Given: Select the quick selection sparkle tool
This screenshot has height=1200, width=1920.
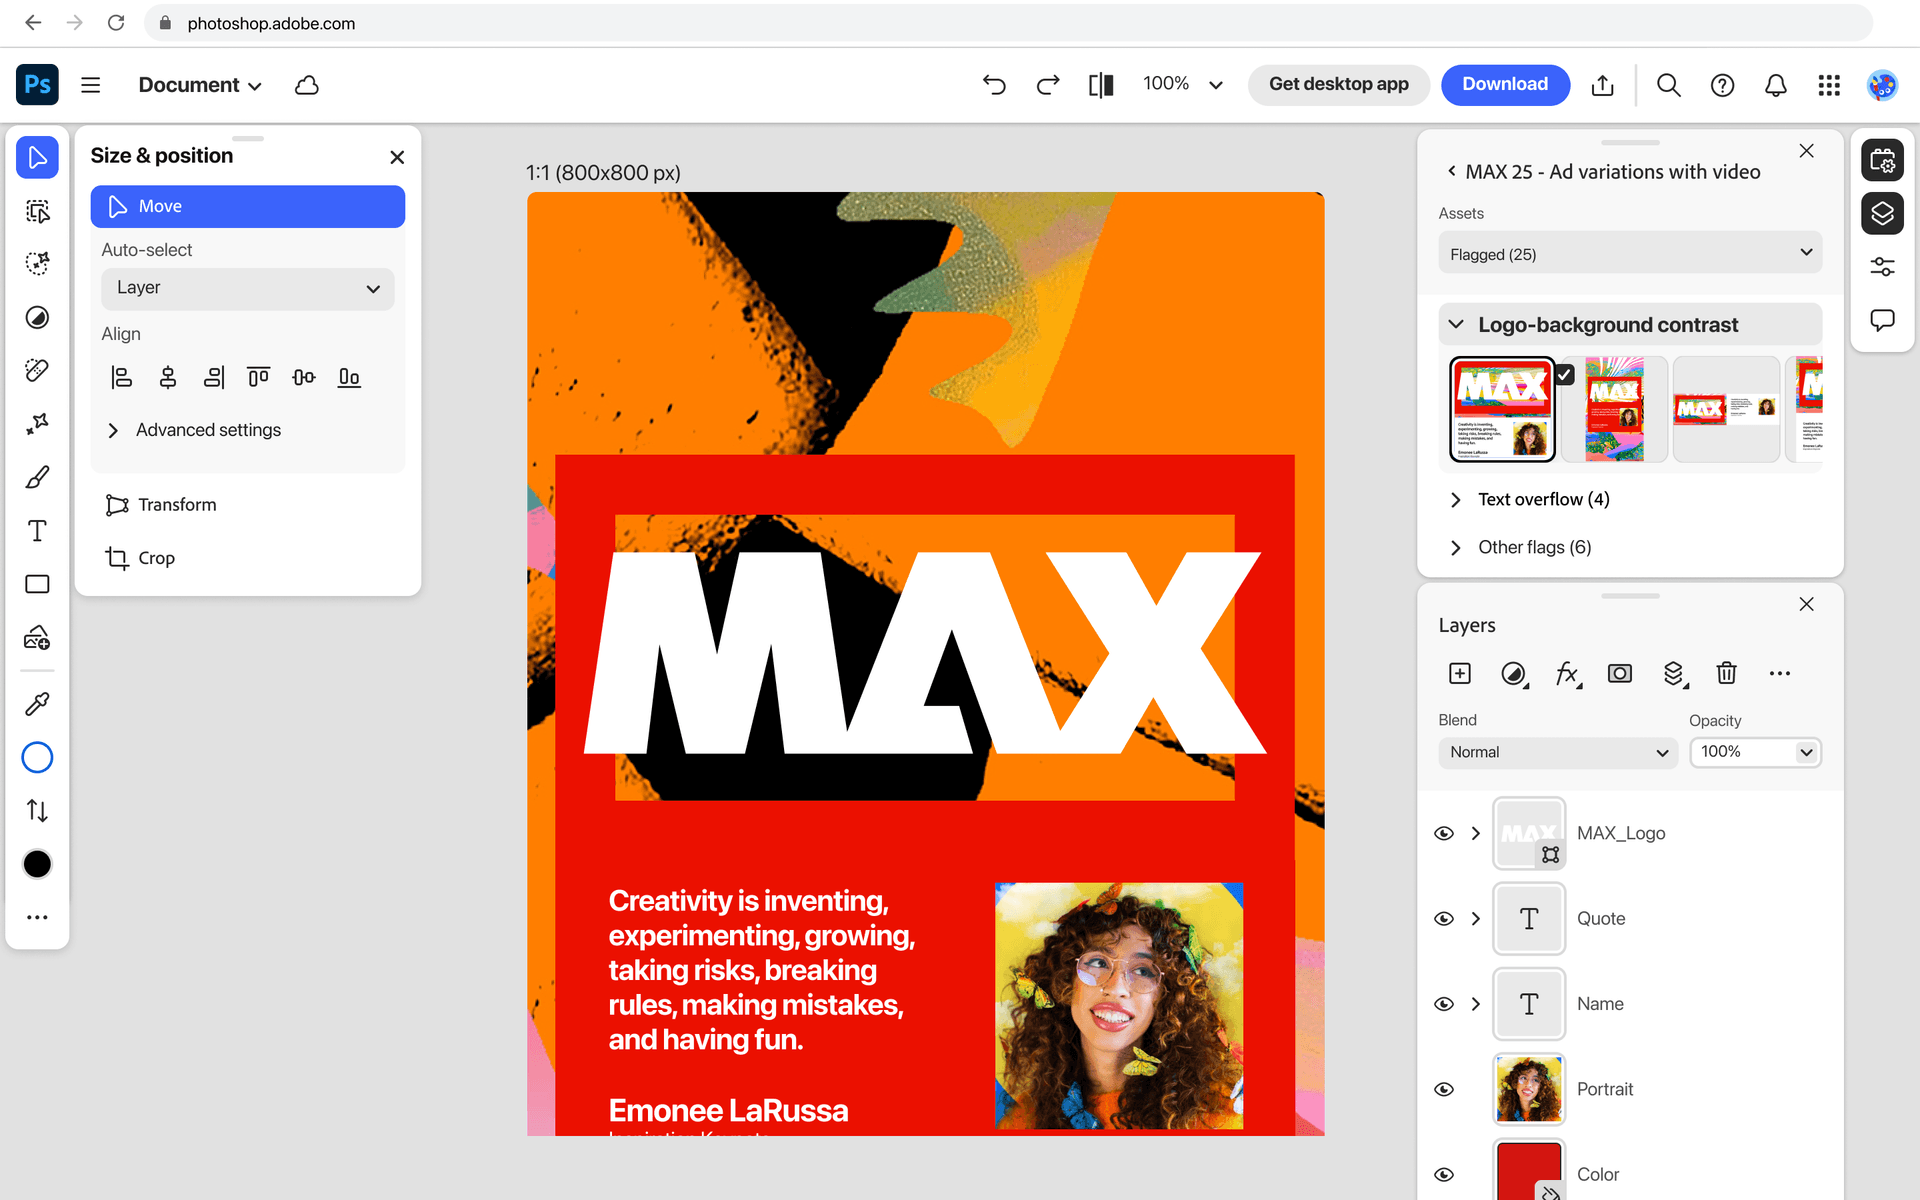Looking at the screenshot, I should 37,264.
